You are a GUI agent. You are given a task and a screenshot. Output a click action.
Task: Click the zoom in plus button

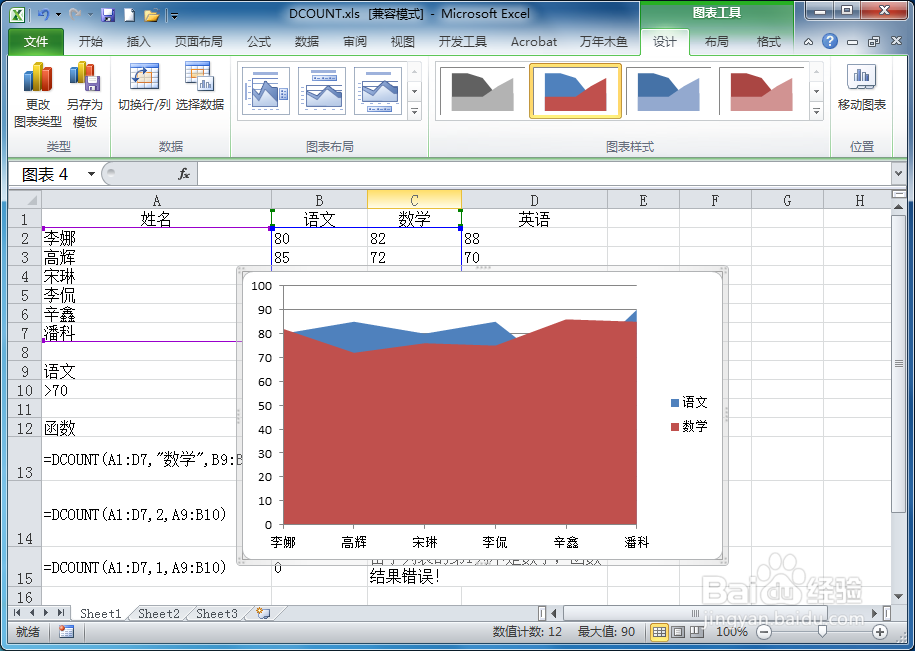pos(880,632)
